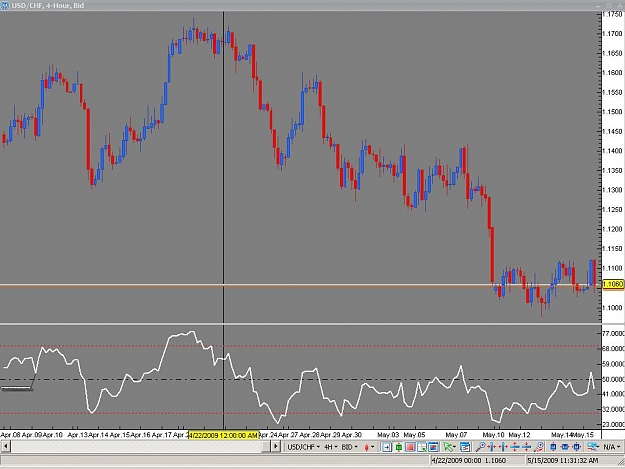Click the right scroll arrow button
The width and height of the screenshot is (625, 469).
tap(275, 447)
